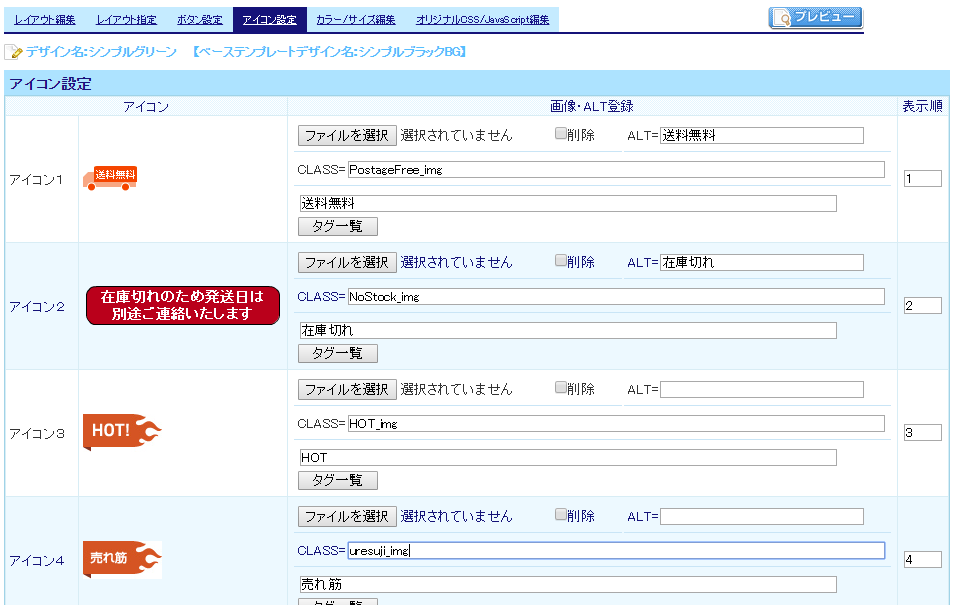The width and height of the screenshot is (958, 605).
Task: Choose a file for アイコン2
Action: point(347,263)
